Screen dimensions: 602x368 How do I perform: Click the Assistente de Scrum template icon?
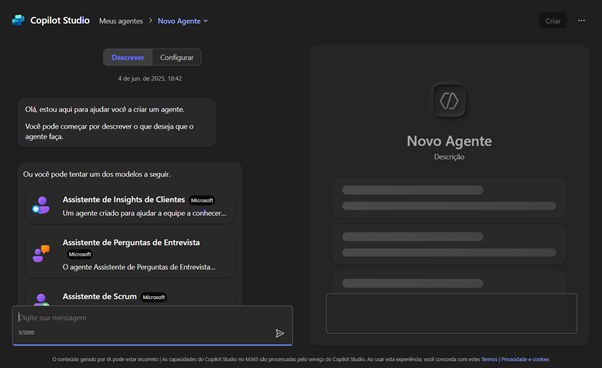pos(41,299)
